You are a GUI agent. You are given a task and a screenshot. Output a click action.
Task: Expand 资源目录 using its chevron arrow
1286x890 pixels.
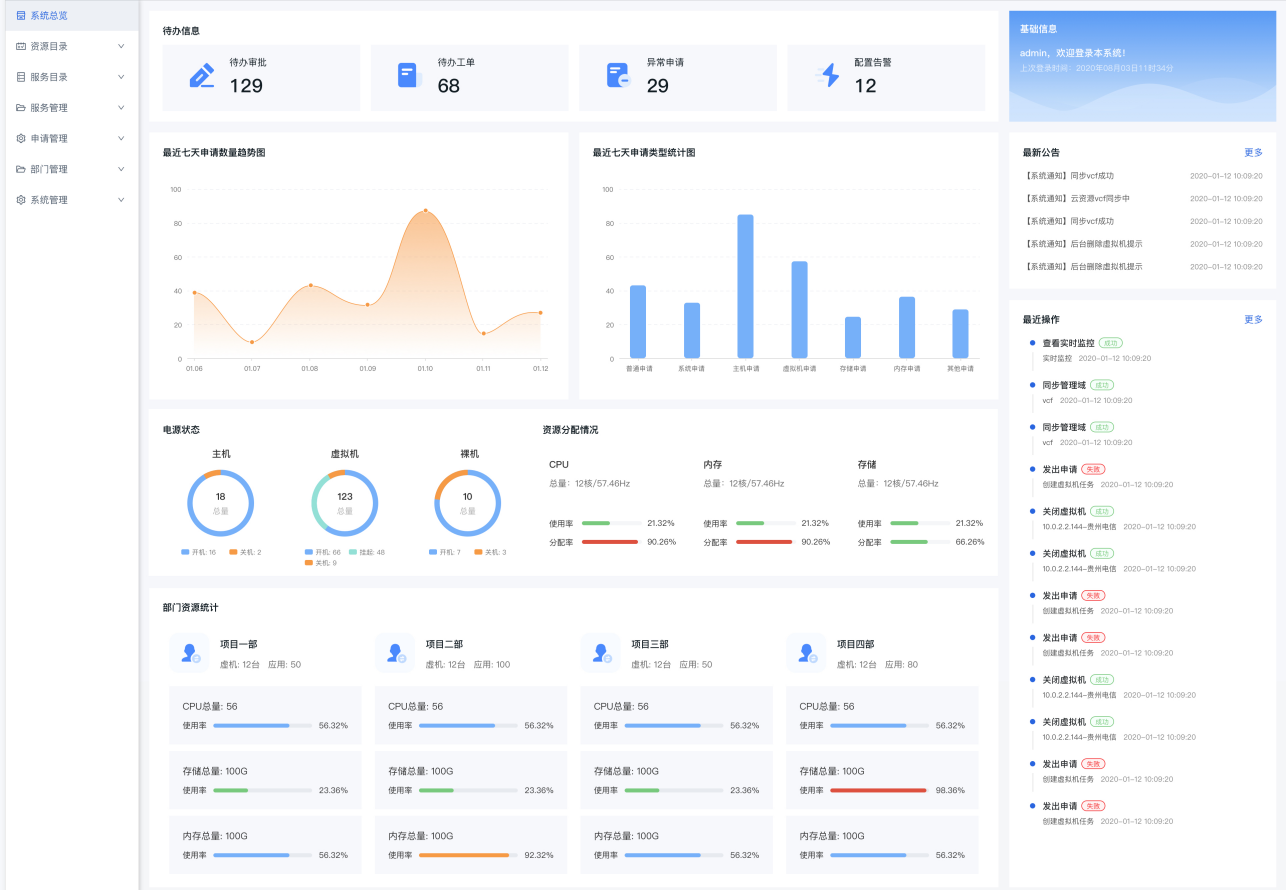coord(121,46)
